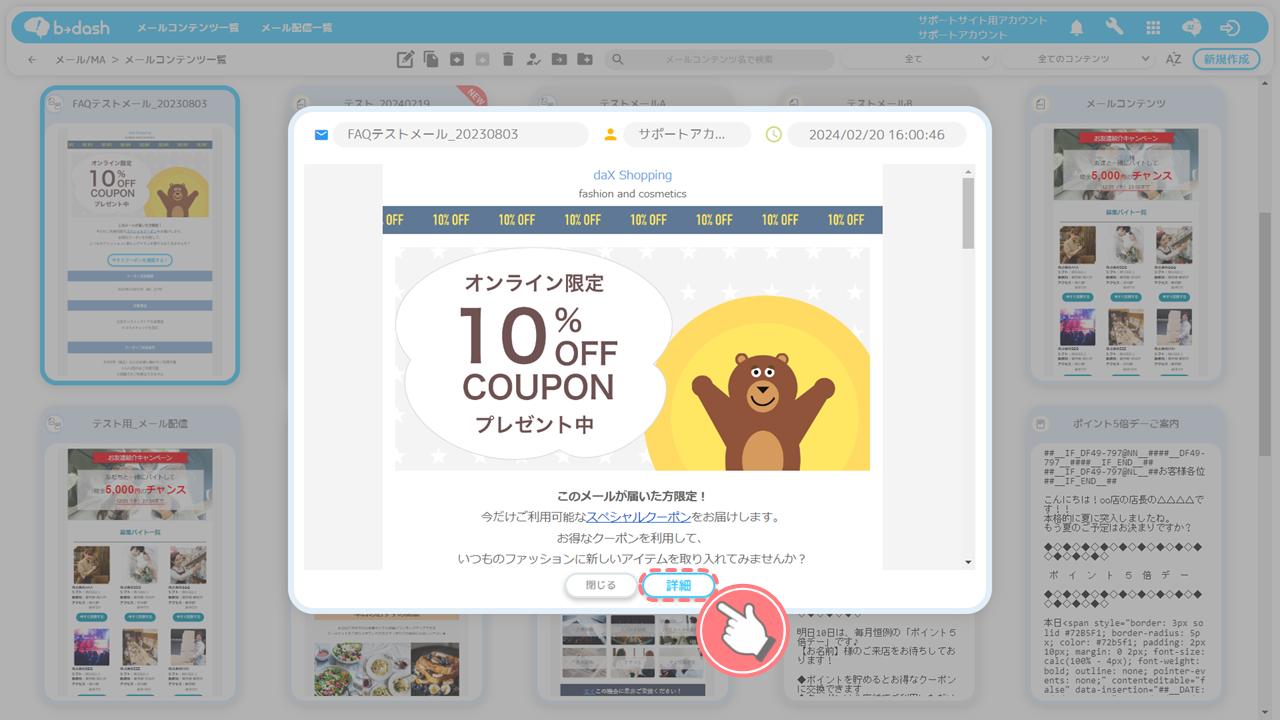The height and width of the screenshot is (720, 1280).
Task: Click the type icon on the テストメールB card
Action: (x=794, y=103)
